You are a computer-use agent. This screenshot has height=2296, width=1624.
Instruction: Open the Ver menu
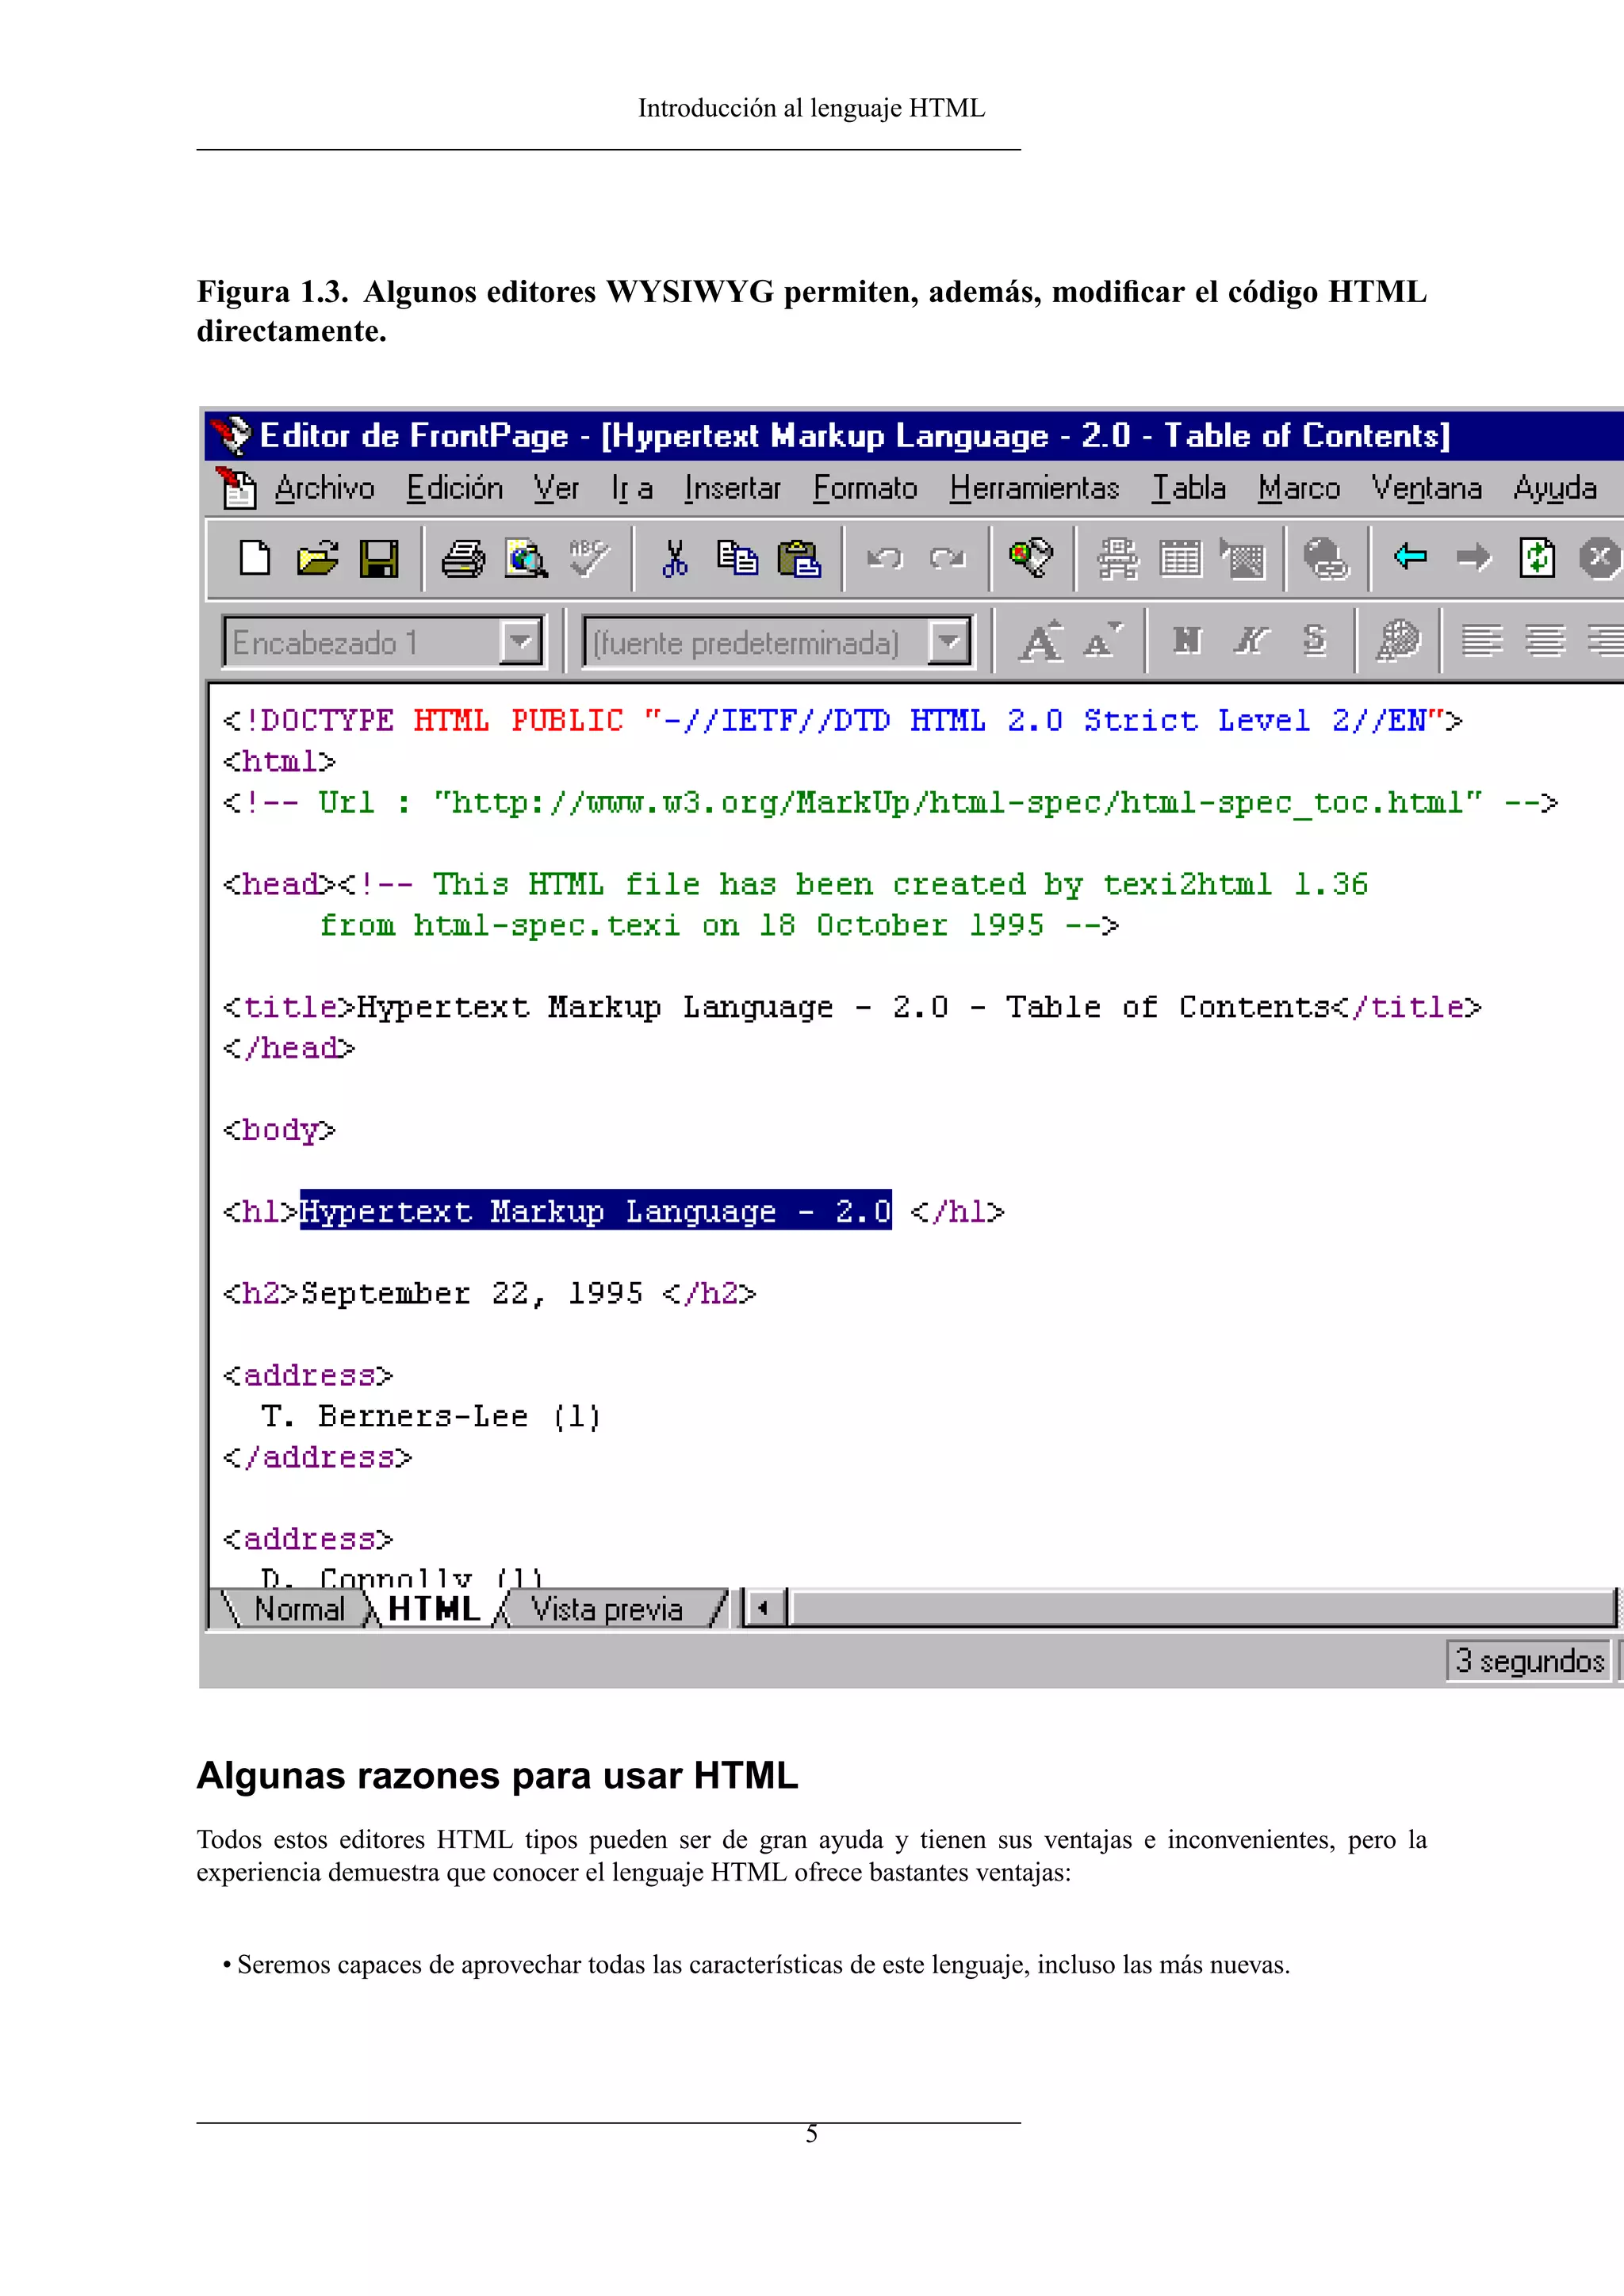pyautogui.click(x=556, y=488)
